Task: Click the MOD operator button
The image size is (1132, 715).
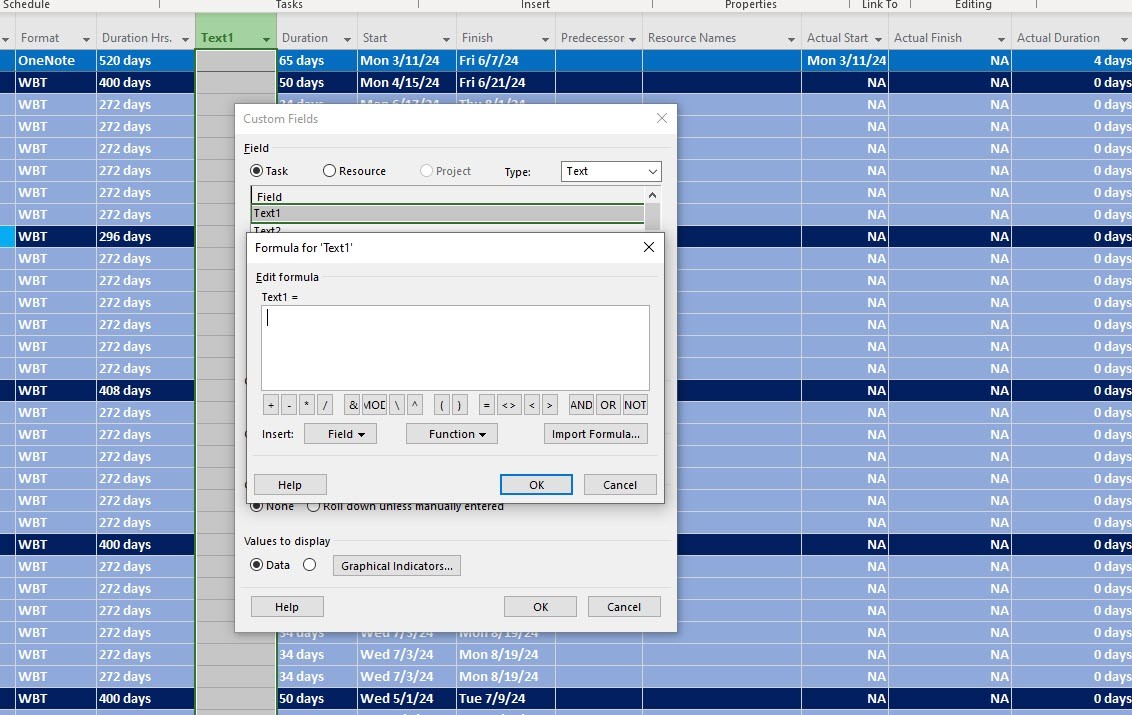Action: pos(375,404)
